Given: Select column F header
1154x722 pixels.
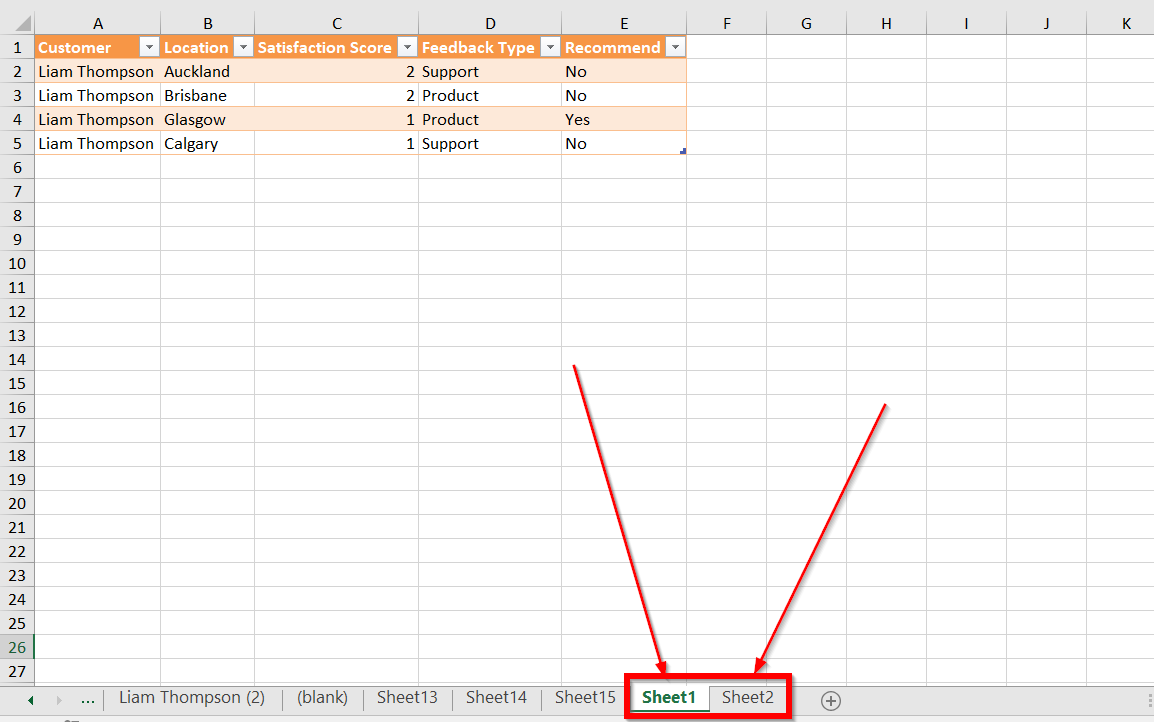Looking at the screenshot, I should point(726,24).
